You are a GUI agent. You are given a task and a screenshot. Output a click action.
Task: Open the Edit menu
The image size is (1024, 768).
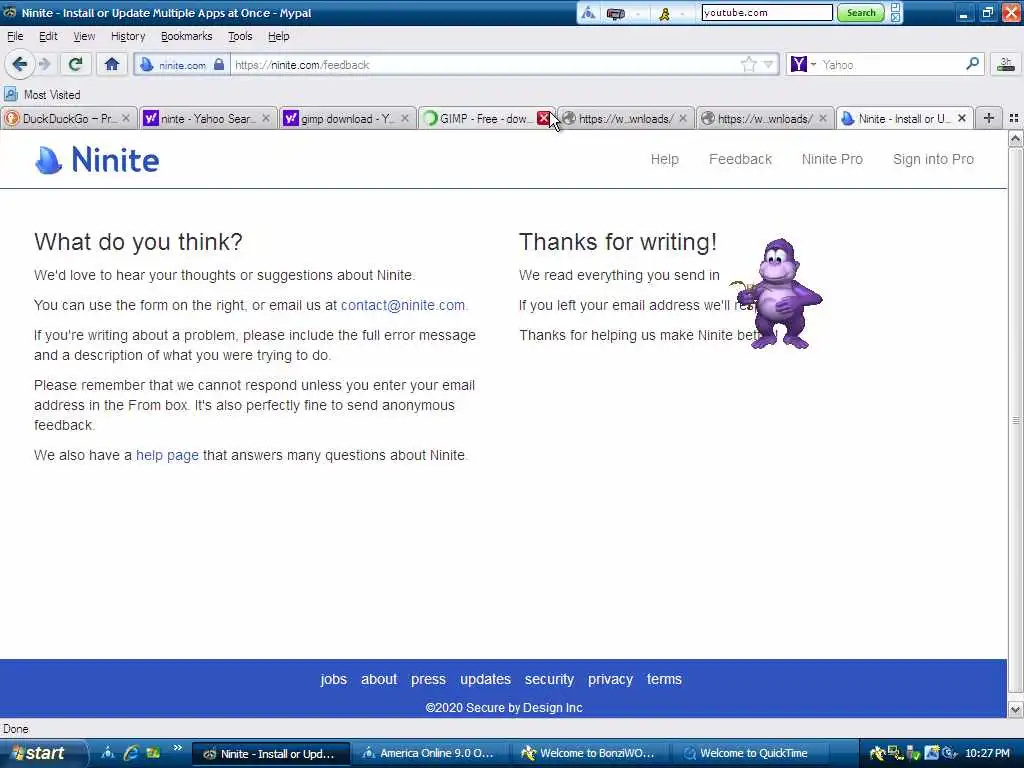48,36
